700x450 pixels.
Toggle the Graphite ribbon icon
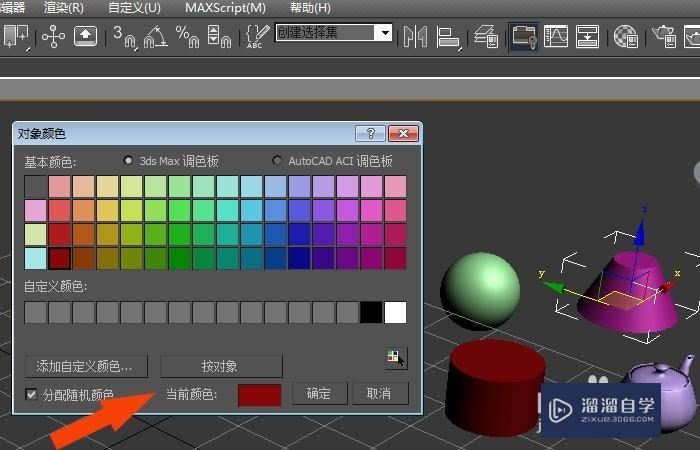point(524,37)
